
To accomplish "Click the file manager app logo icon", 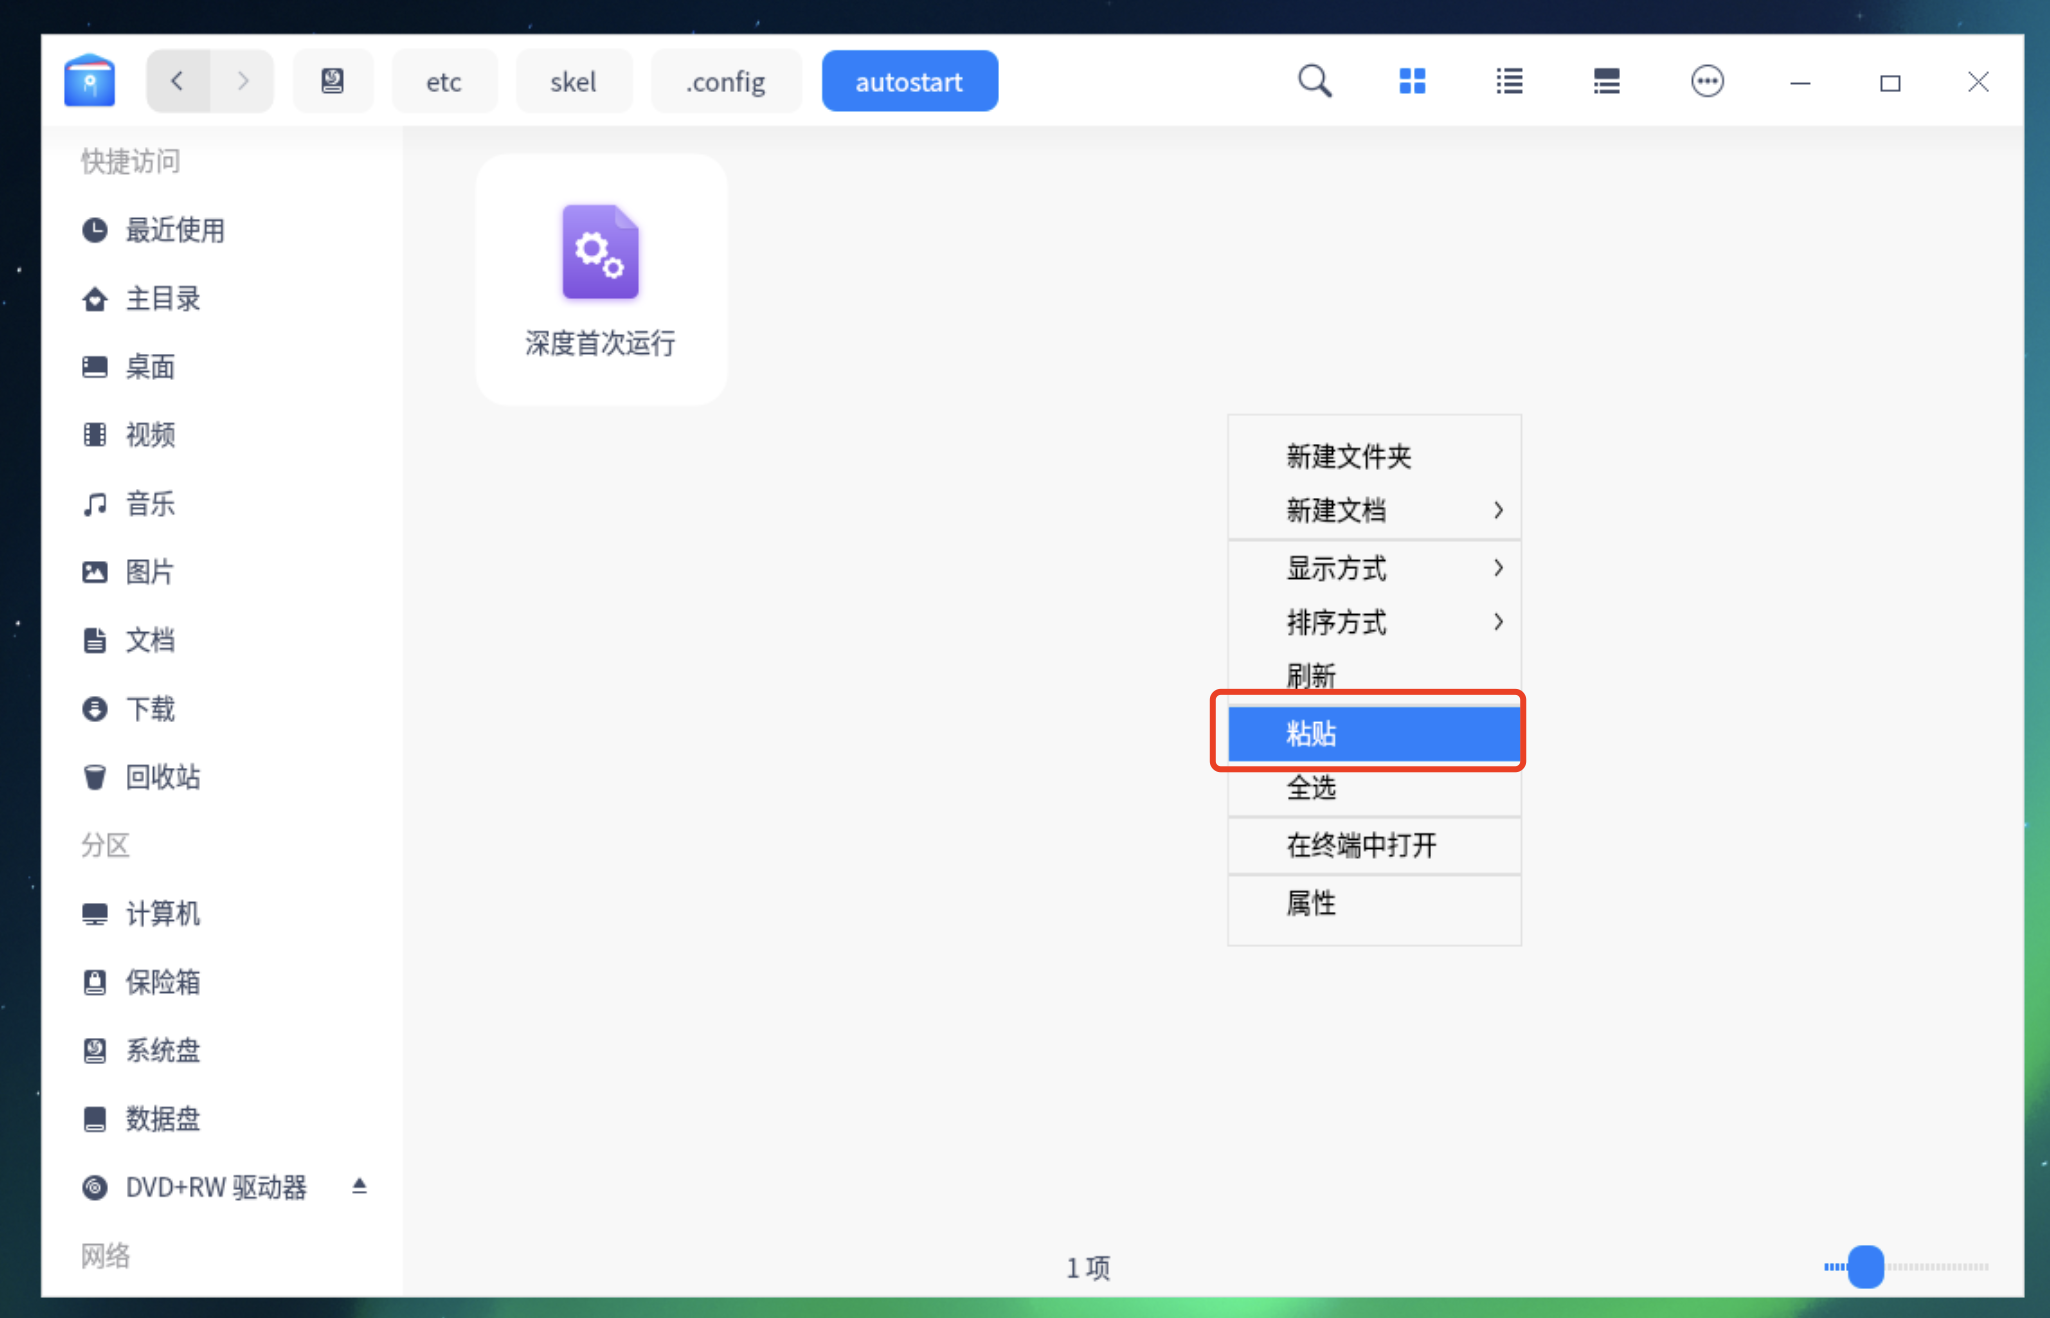I will click(x=90, y=81).
